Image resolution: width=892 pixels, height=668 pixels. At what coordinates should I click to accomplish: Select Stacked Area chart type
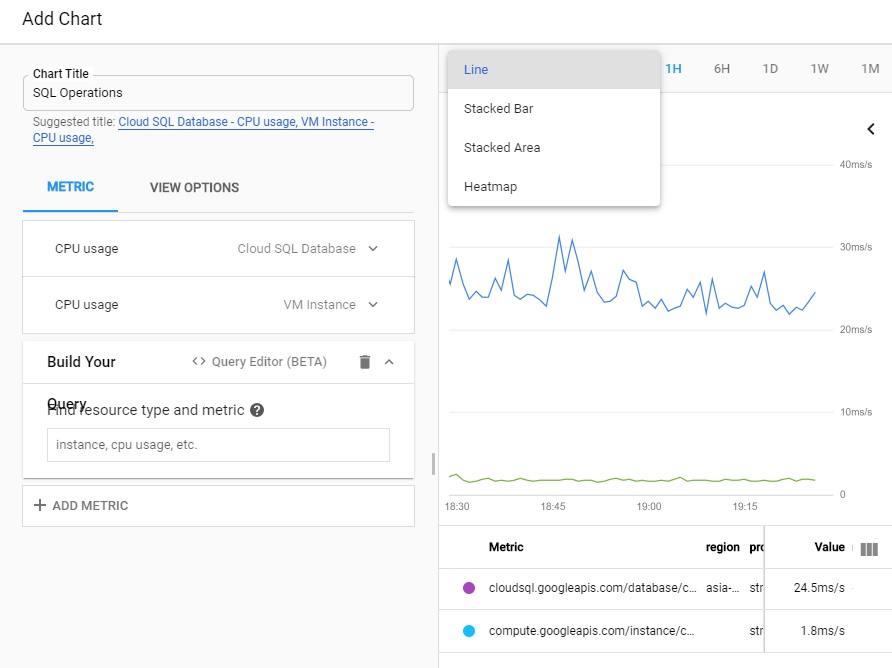(x=502, y=148)
